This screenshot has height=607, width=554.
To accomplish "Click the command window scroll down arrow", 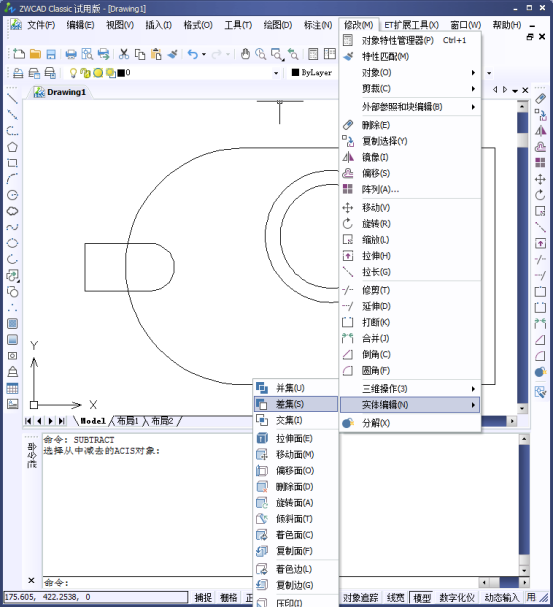I will point(524,571).
